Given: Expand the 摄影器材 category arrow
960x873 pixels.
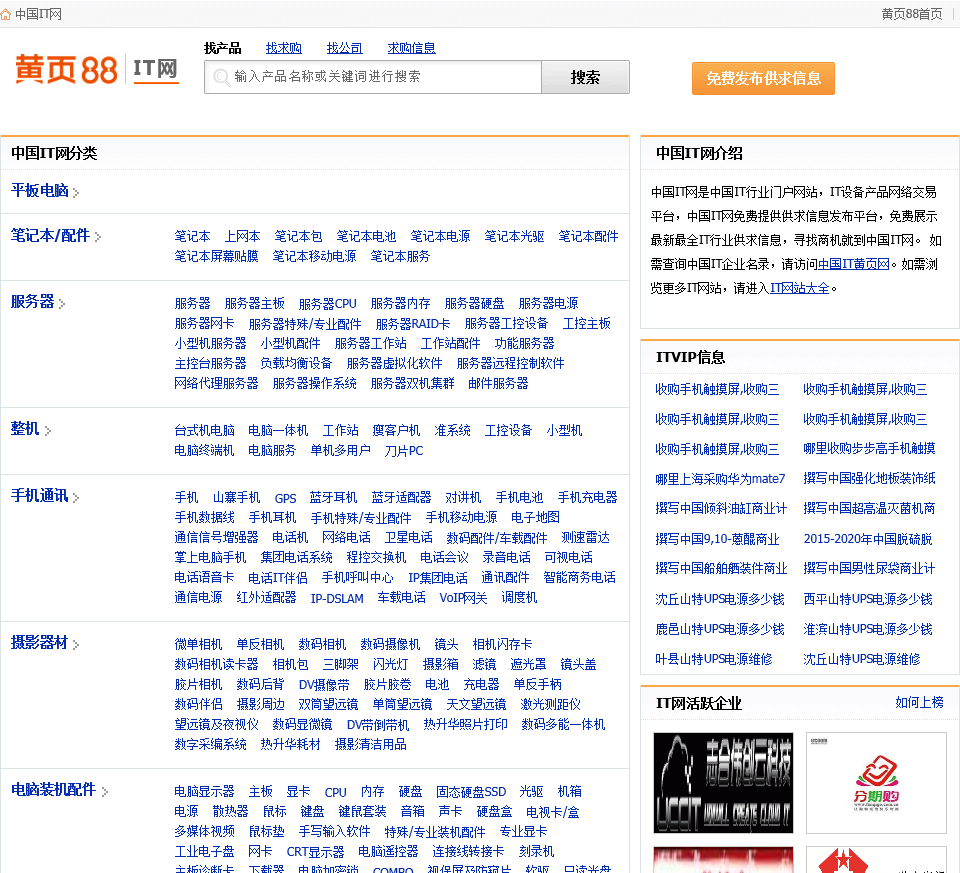Looking at the screenshot, I should (76, 645).
